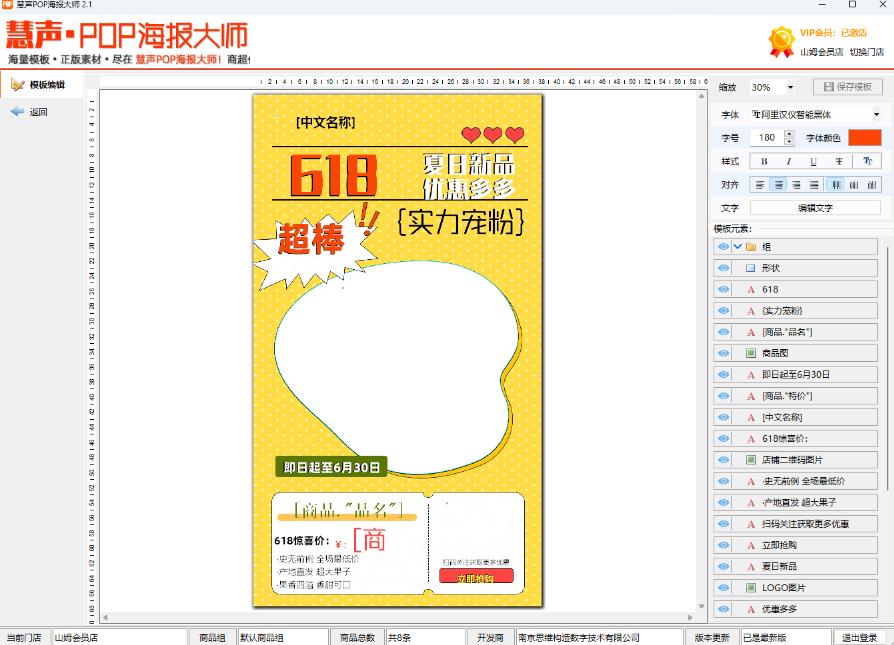Image resolution: width=894 pixels, height=645 pixels.
Task: Click the 字号 font size field
Action: [x=768, y=138]
